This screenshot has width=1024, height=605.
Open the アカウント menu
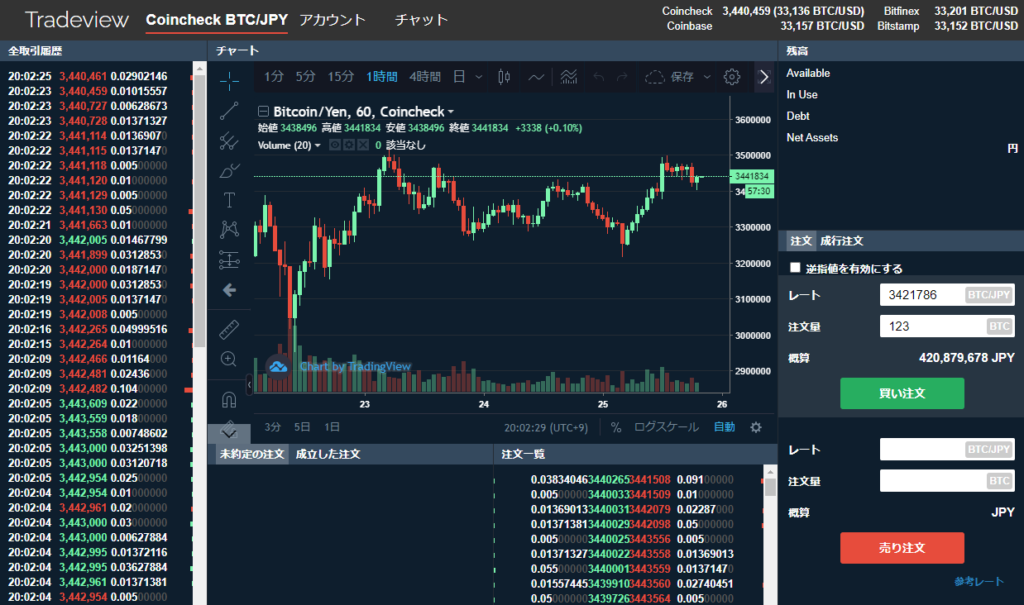(332, 20)
